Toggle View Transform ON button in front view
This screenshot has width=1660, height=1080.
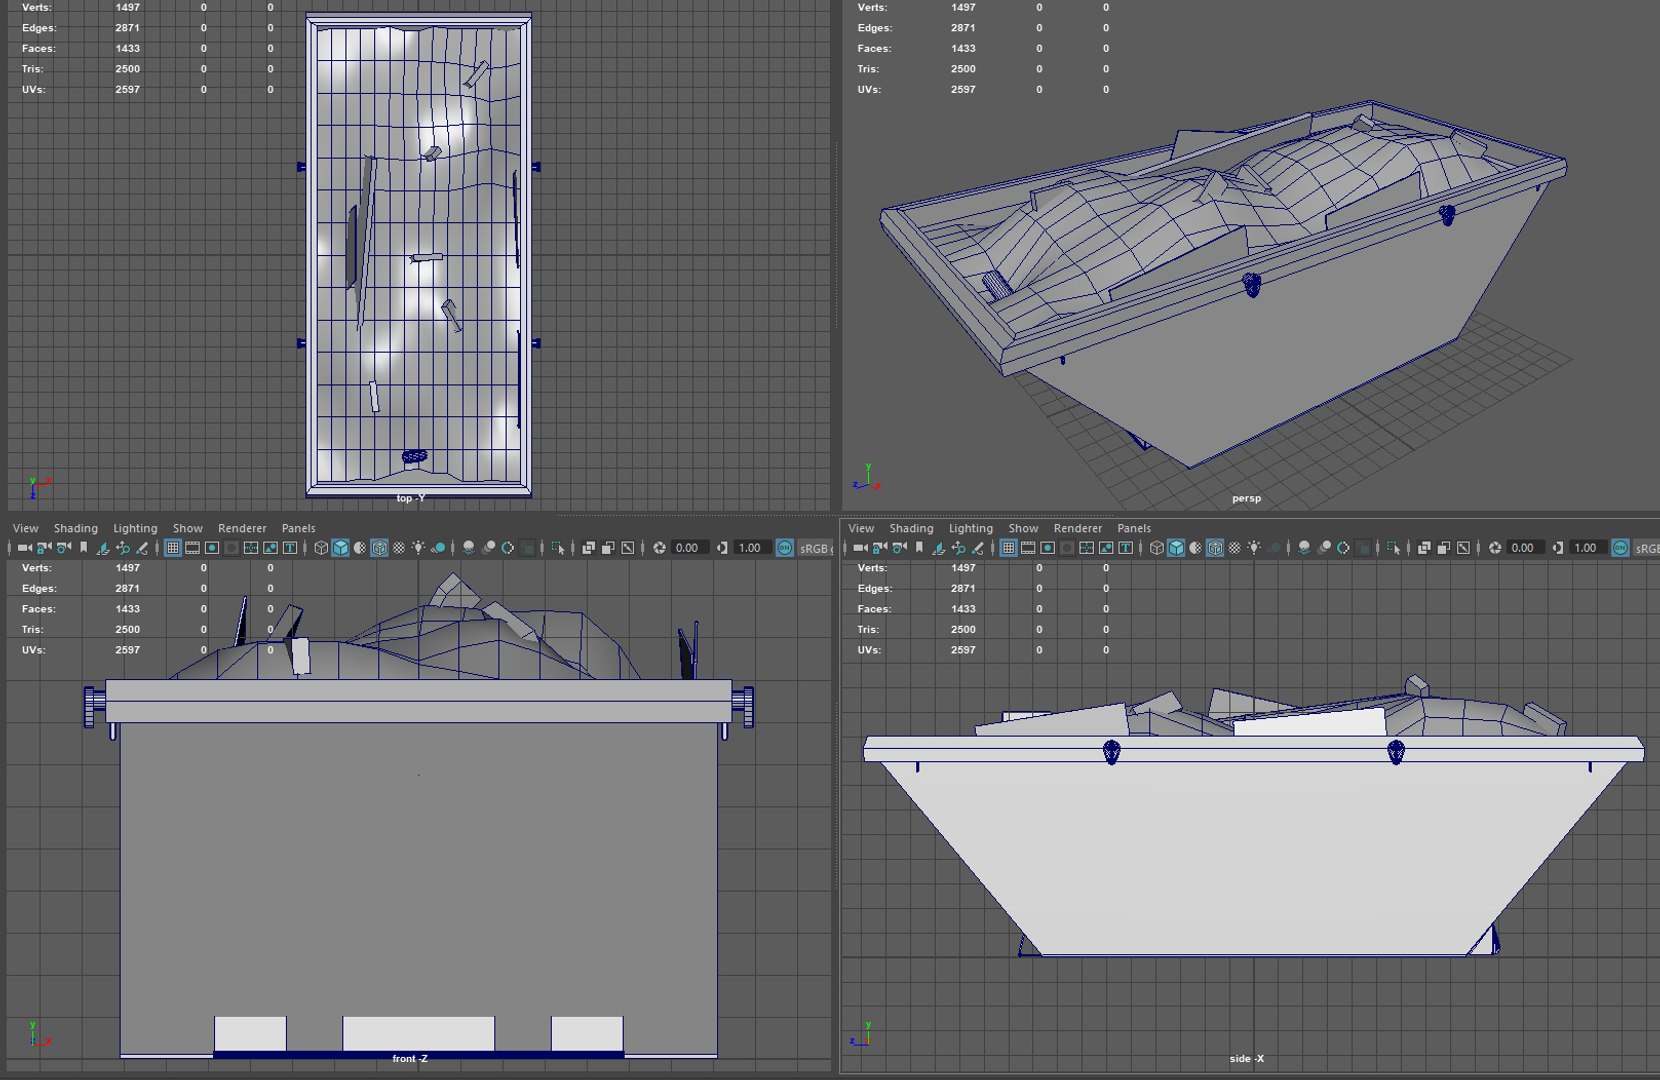[x=785, y=548]
